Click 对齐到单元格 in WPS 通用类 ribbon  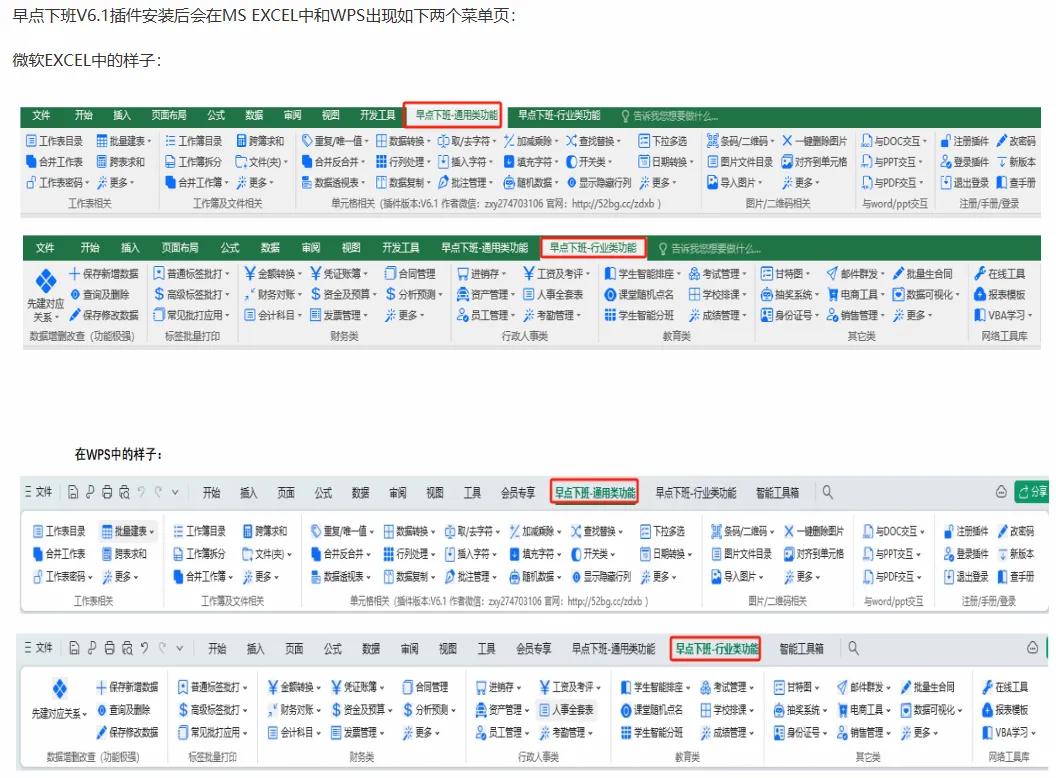(x=814, y=554)
